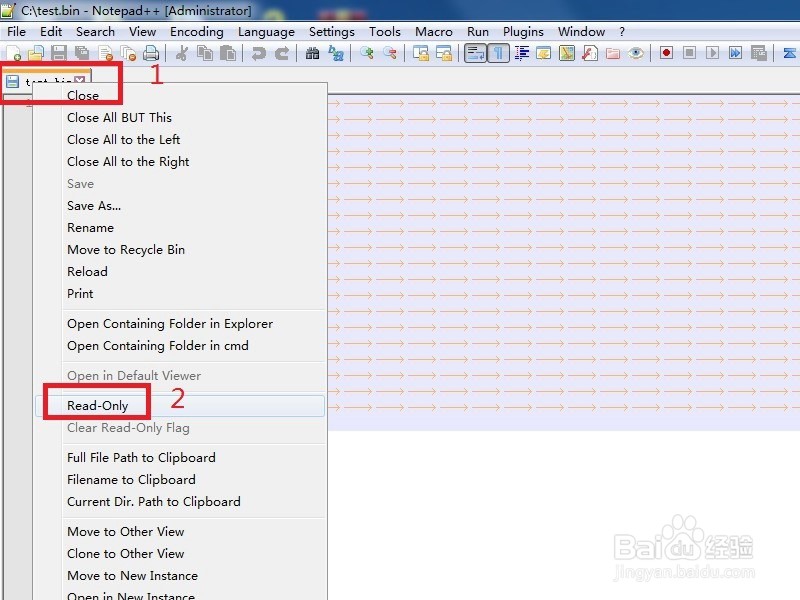Click the Redo arrow icon
Image resolution: width=800 pixels, height=600 pixels.
tap(282, 53)
